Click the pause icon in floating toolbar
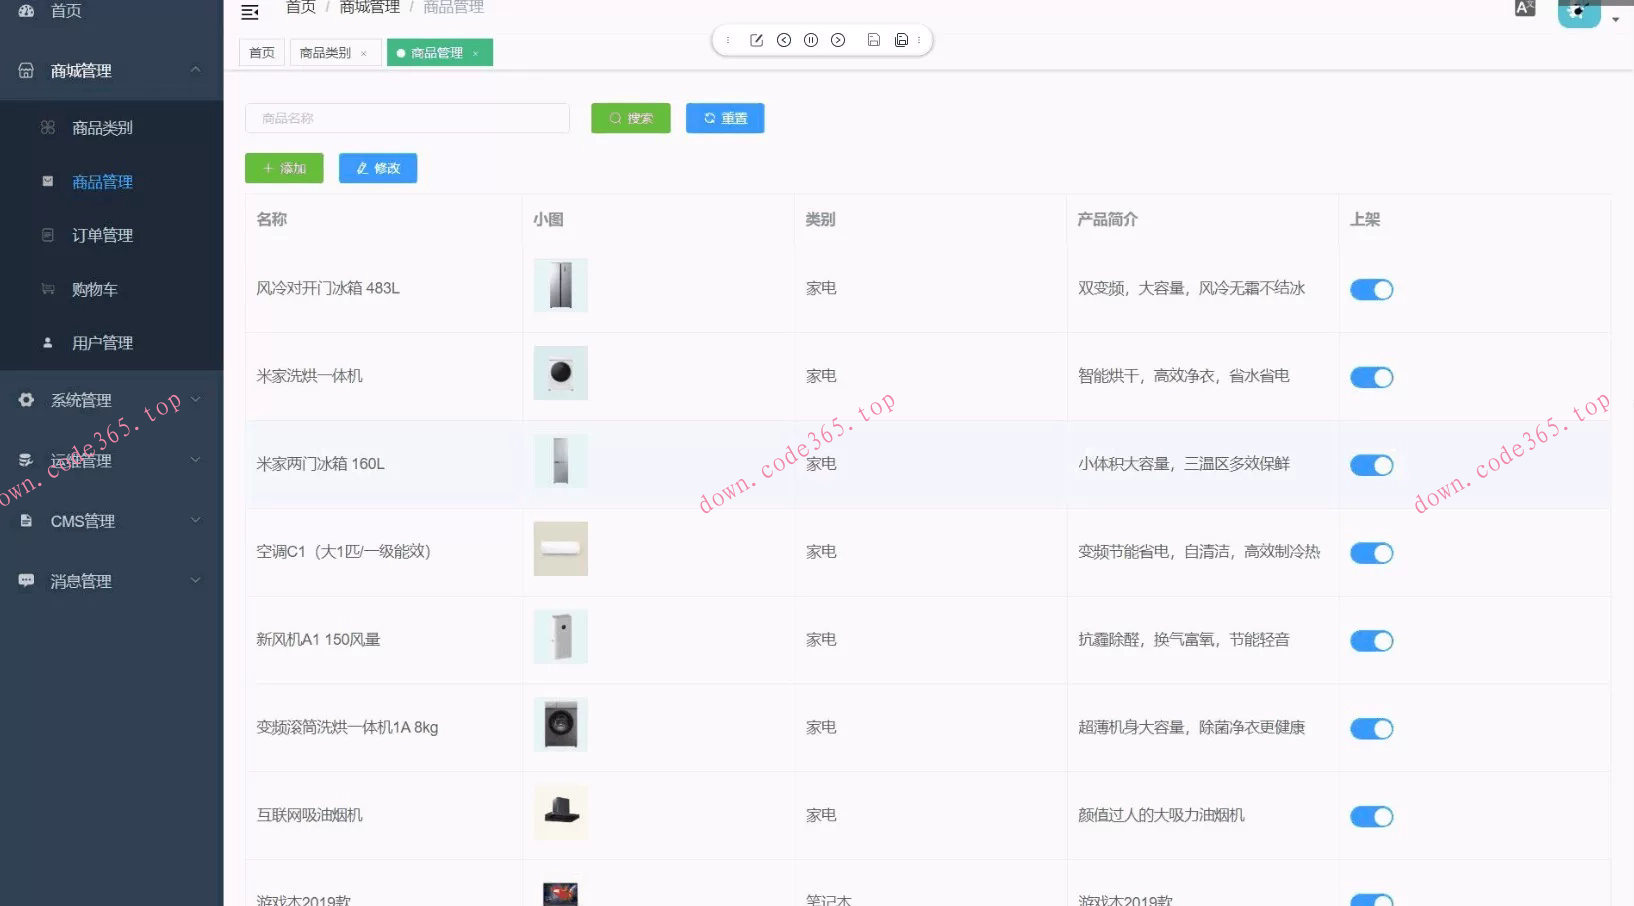This screenshot has height=906, width=1634. (811, 40)
